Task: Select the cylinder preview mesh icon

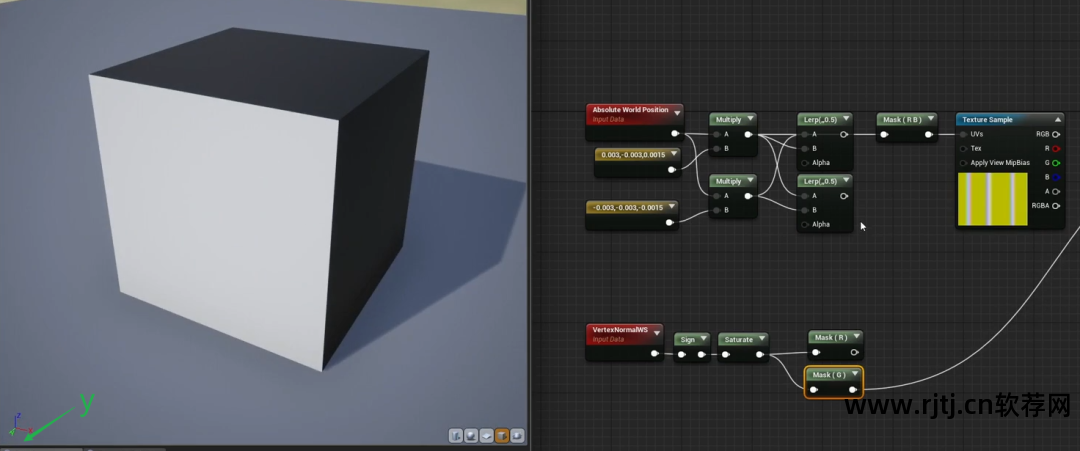Action: tap(456, 436)
